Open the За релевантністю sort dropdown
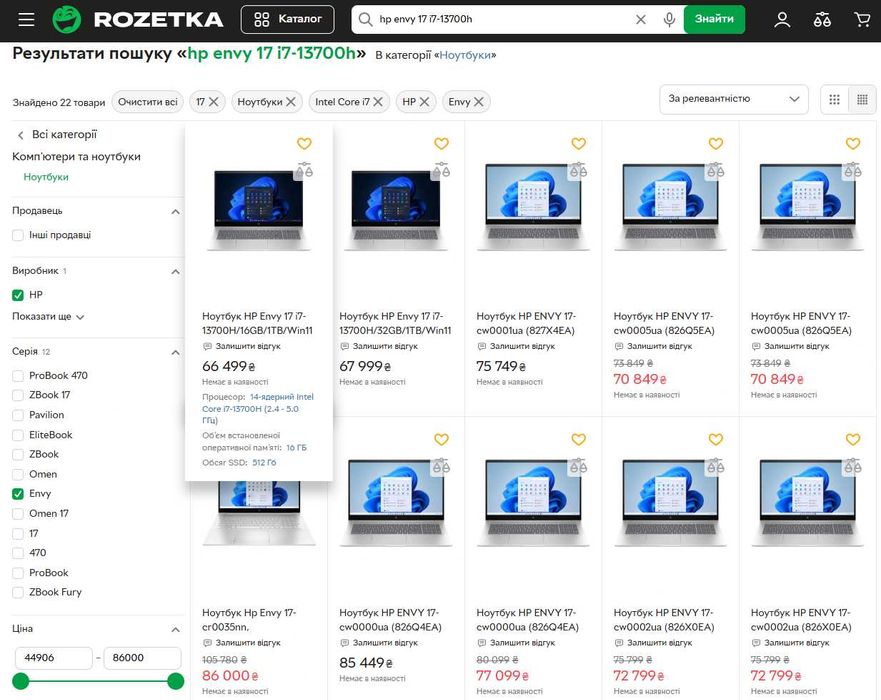Viewport: 881px width, 700px height. (x=734, y=99)
